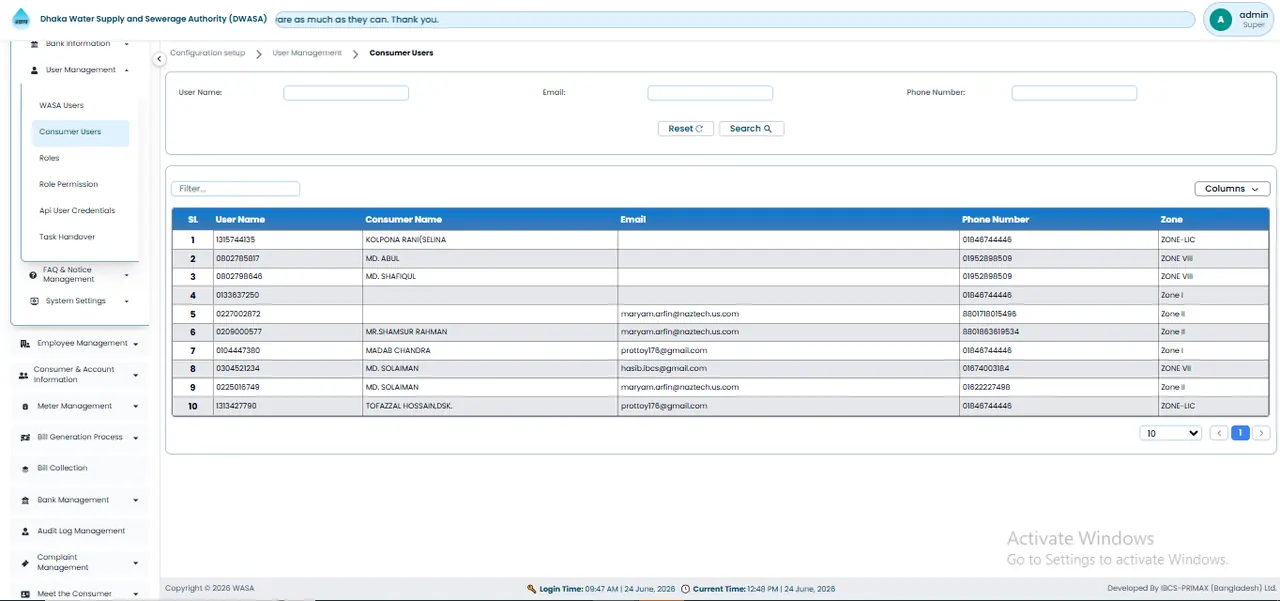Expand Consumer & Account Information arrow
1280x601 pixels.
(x=135, y=375)
